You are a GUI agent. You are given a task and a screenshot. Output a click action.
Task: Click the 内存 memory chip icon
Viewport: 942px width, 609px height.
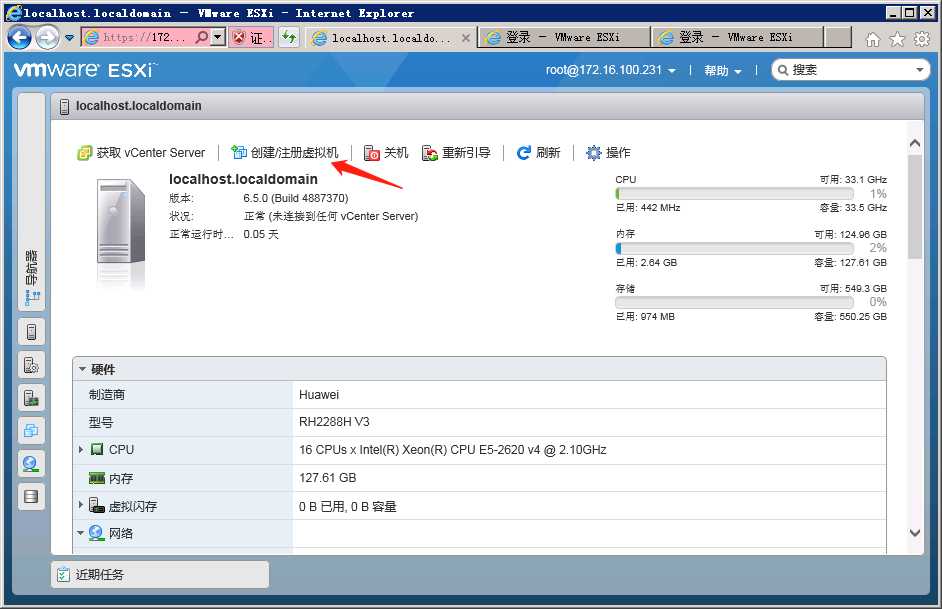tap(97, 478)
